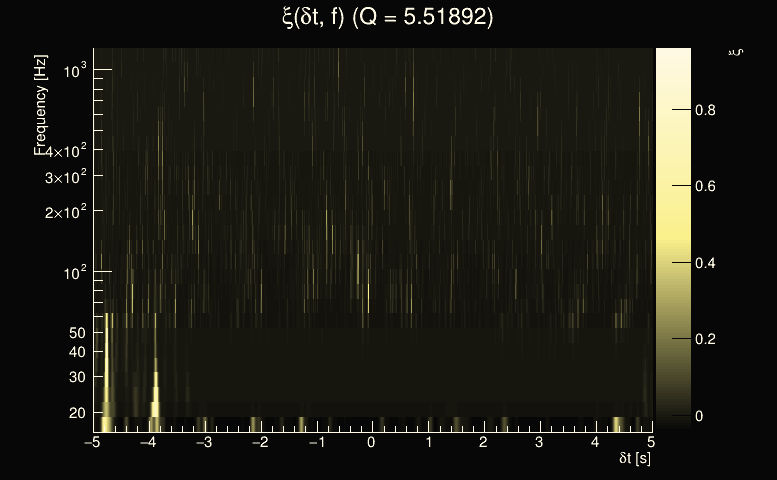Click the 50 Hz tick label on the y-axis
This screenshot has height=480, width=777.
pos(78,333)
